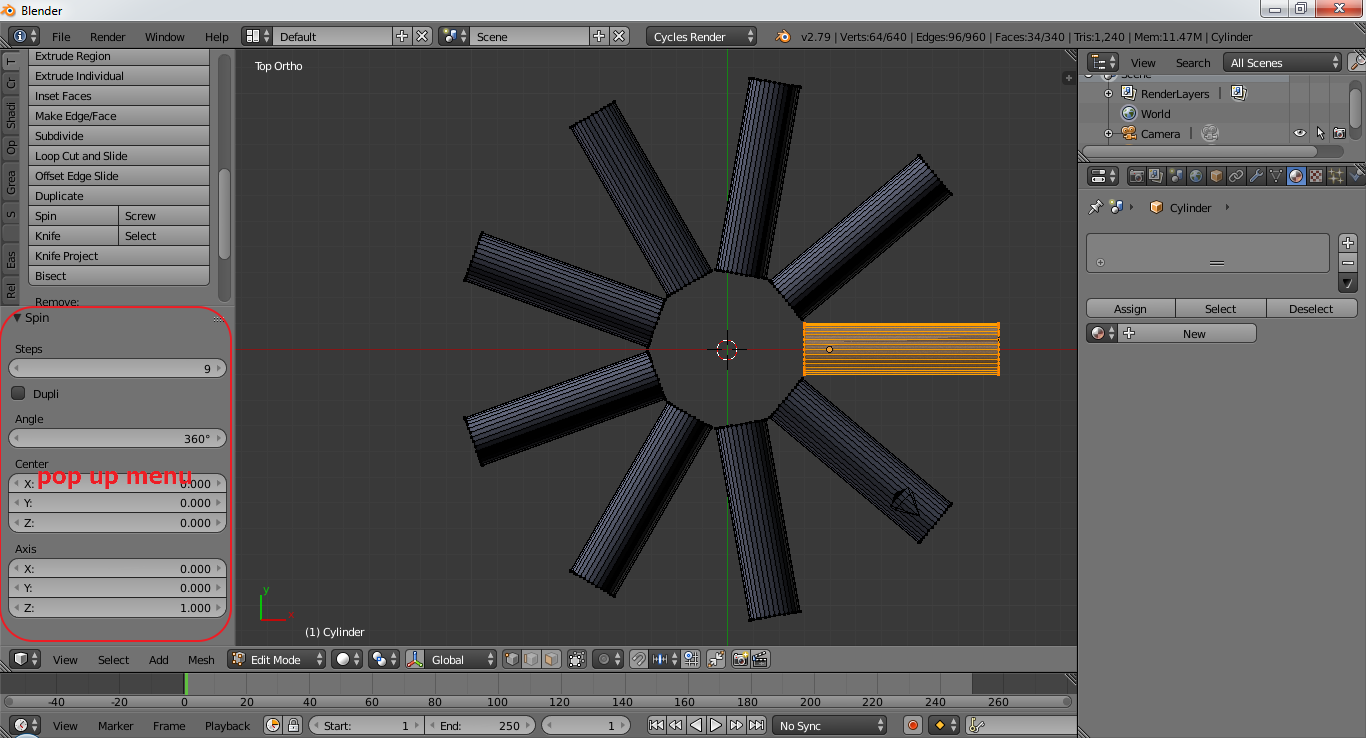Open the Render menu
Viewport: 1366px width, 738px height.
point(107,36)
